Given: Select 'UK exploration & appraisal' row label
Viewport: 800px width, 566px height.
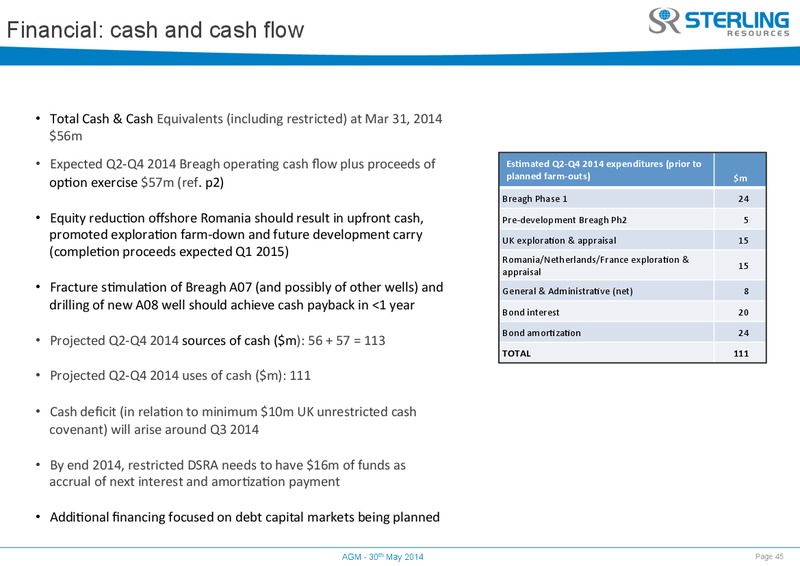Looking at the screenshot, I should pyautogui.click(x=559, y=240).
